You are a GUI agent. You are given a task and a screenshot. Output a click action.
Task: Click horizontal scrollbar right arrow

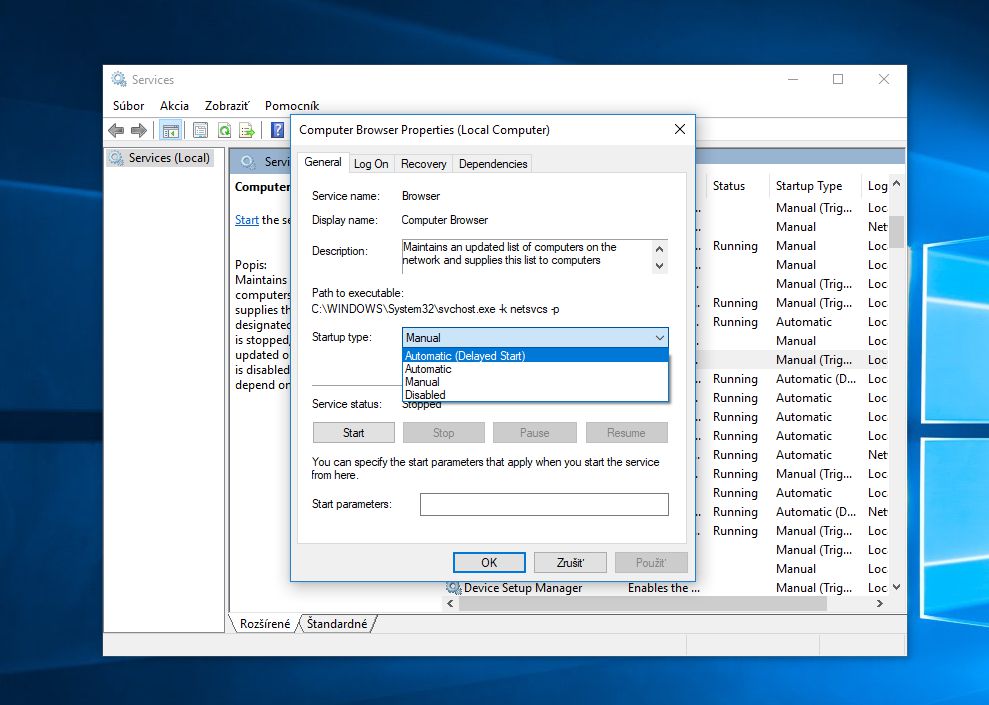click(x=880, y=603)
